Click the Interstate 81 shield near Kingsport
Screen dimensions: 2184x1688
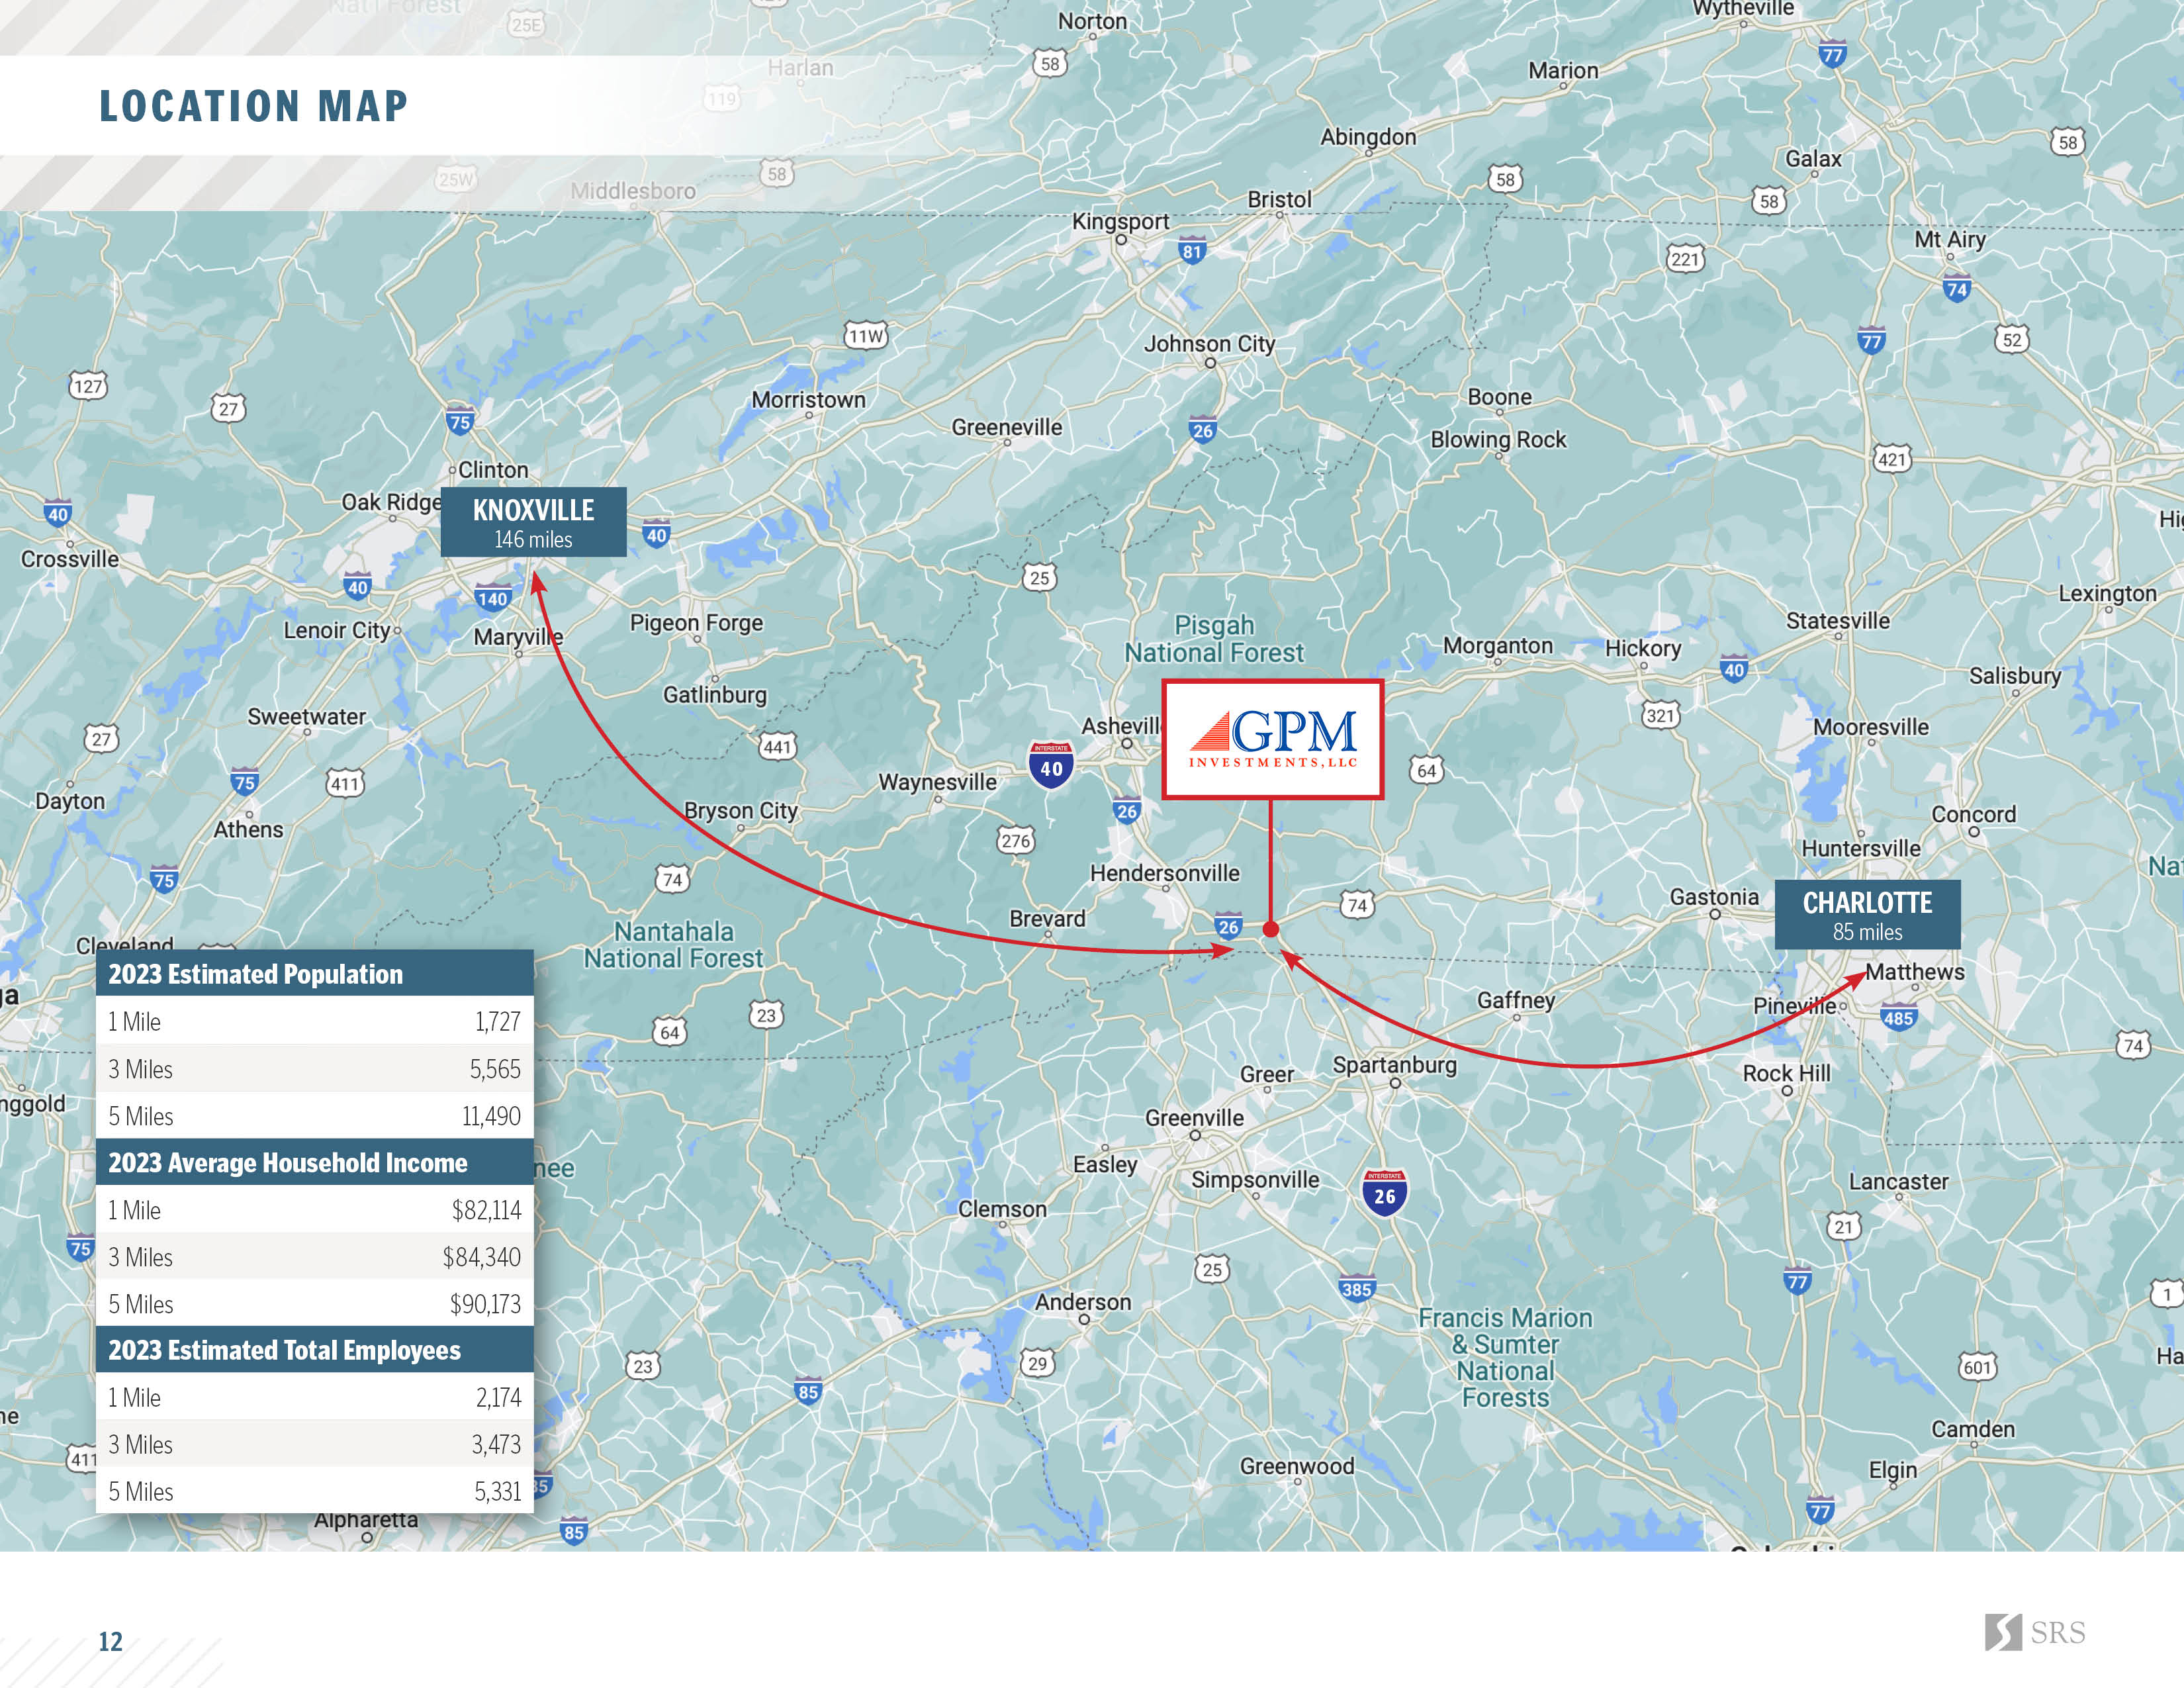pyautogui.click(x=1191, y=251)
